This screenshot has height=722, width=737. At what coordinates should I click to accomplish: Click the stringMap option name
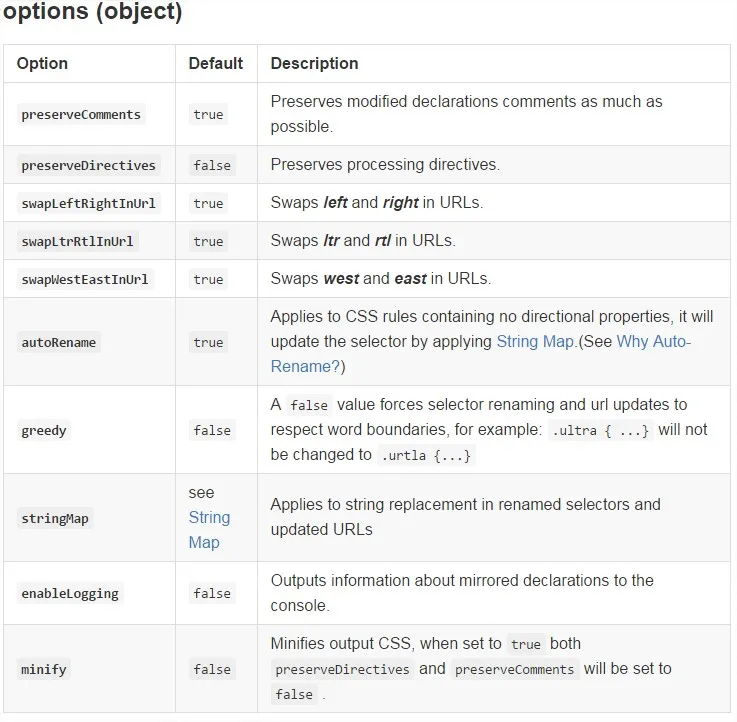point(55,519)
